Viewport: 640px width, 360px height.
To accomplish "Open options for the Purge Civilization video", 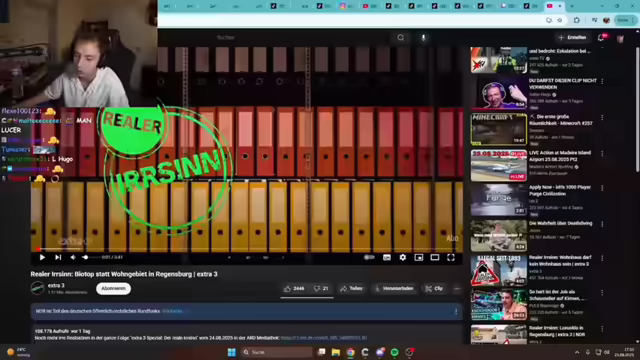I will 602,188.
